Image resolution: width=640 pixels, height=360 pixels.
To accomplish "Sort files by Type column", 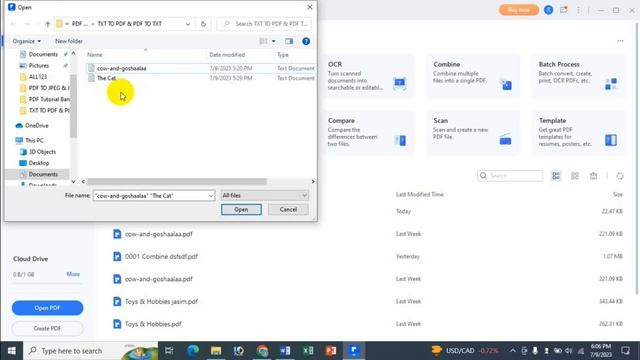I will click(283, 55).
